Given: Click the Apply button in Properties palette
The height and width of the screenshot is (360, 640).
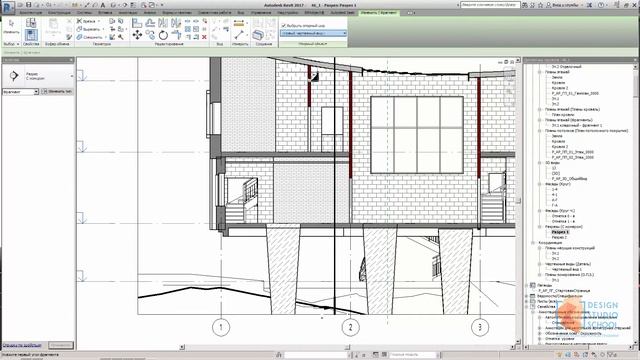Looking at the screenshot, I should click(61, 345).
